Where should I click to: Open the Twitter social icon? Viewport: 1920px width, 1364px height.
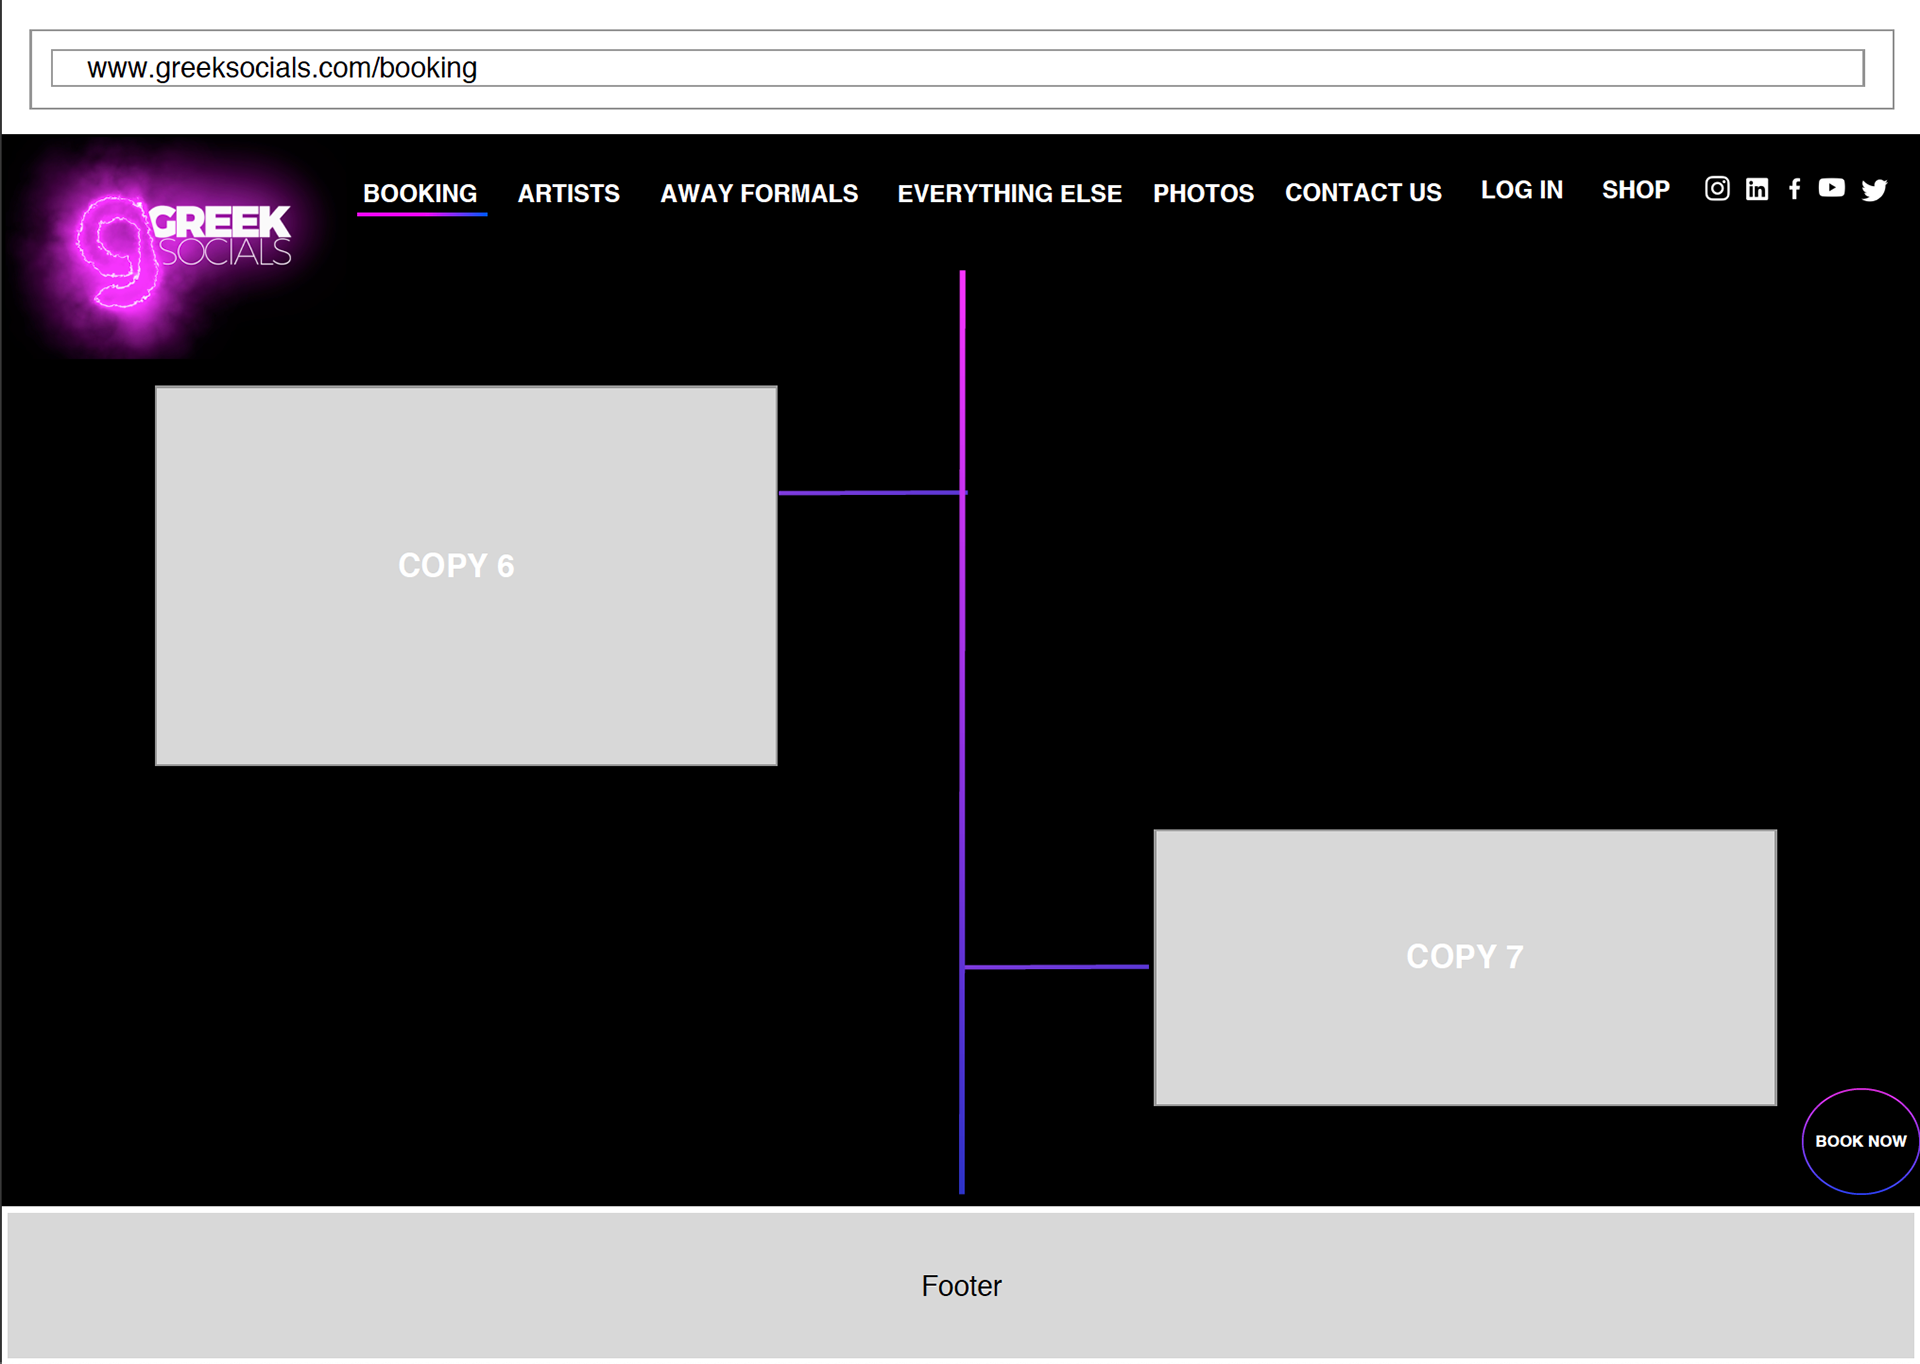(1874, 190)
